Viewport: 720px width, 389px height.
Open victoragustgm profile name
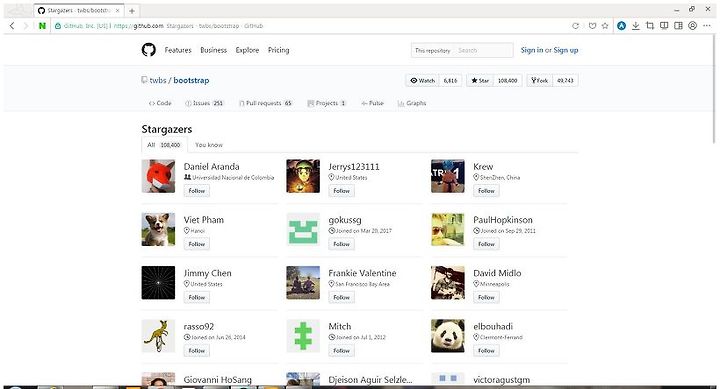tap(501, 380)
